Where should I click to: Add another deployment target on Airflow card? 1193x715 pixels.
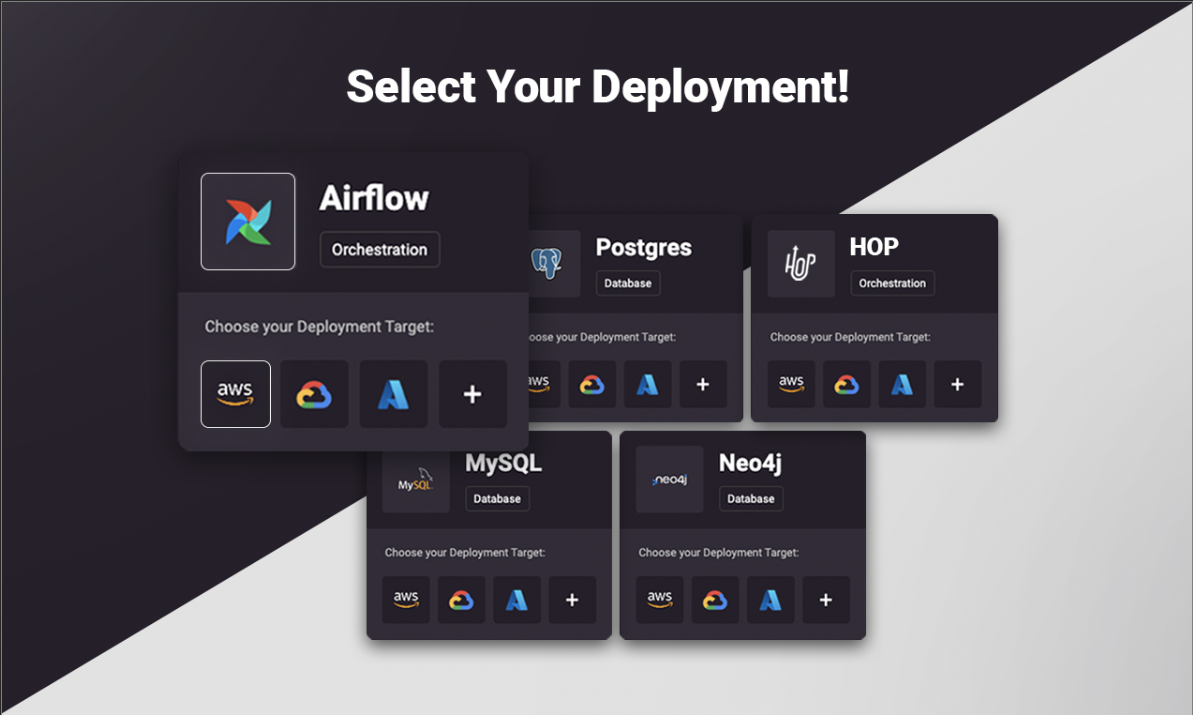coord(472,394)
